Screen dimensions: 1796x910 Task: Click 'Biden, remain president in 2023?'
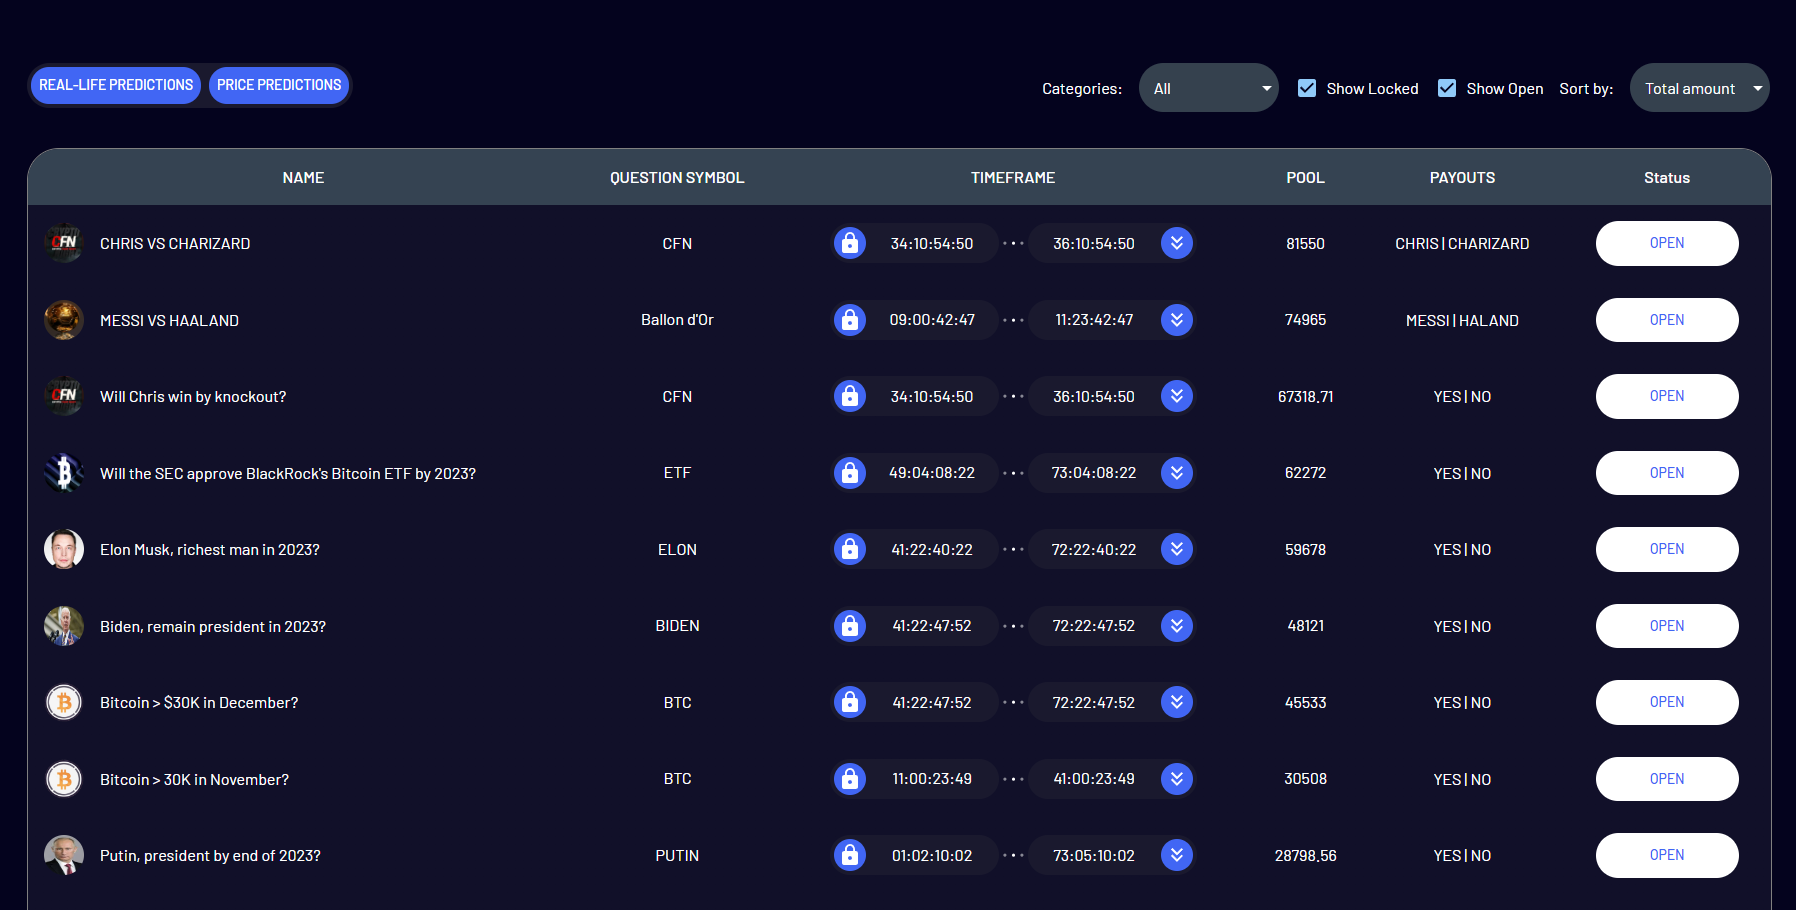pyautogui.click(x=213, y=627)
